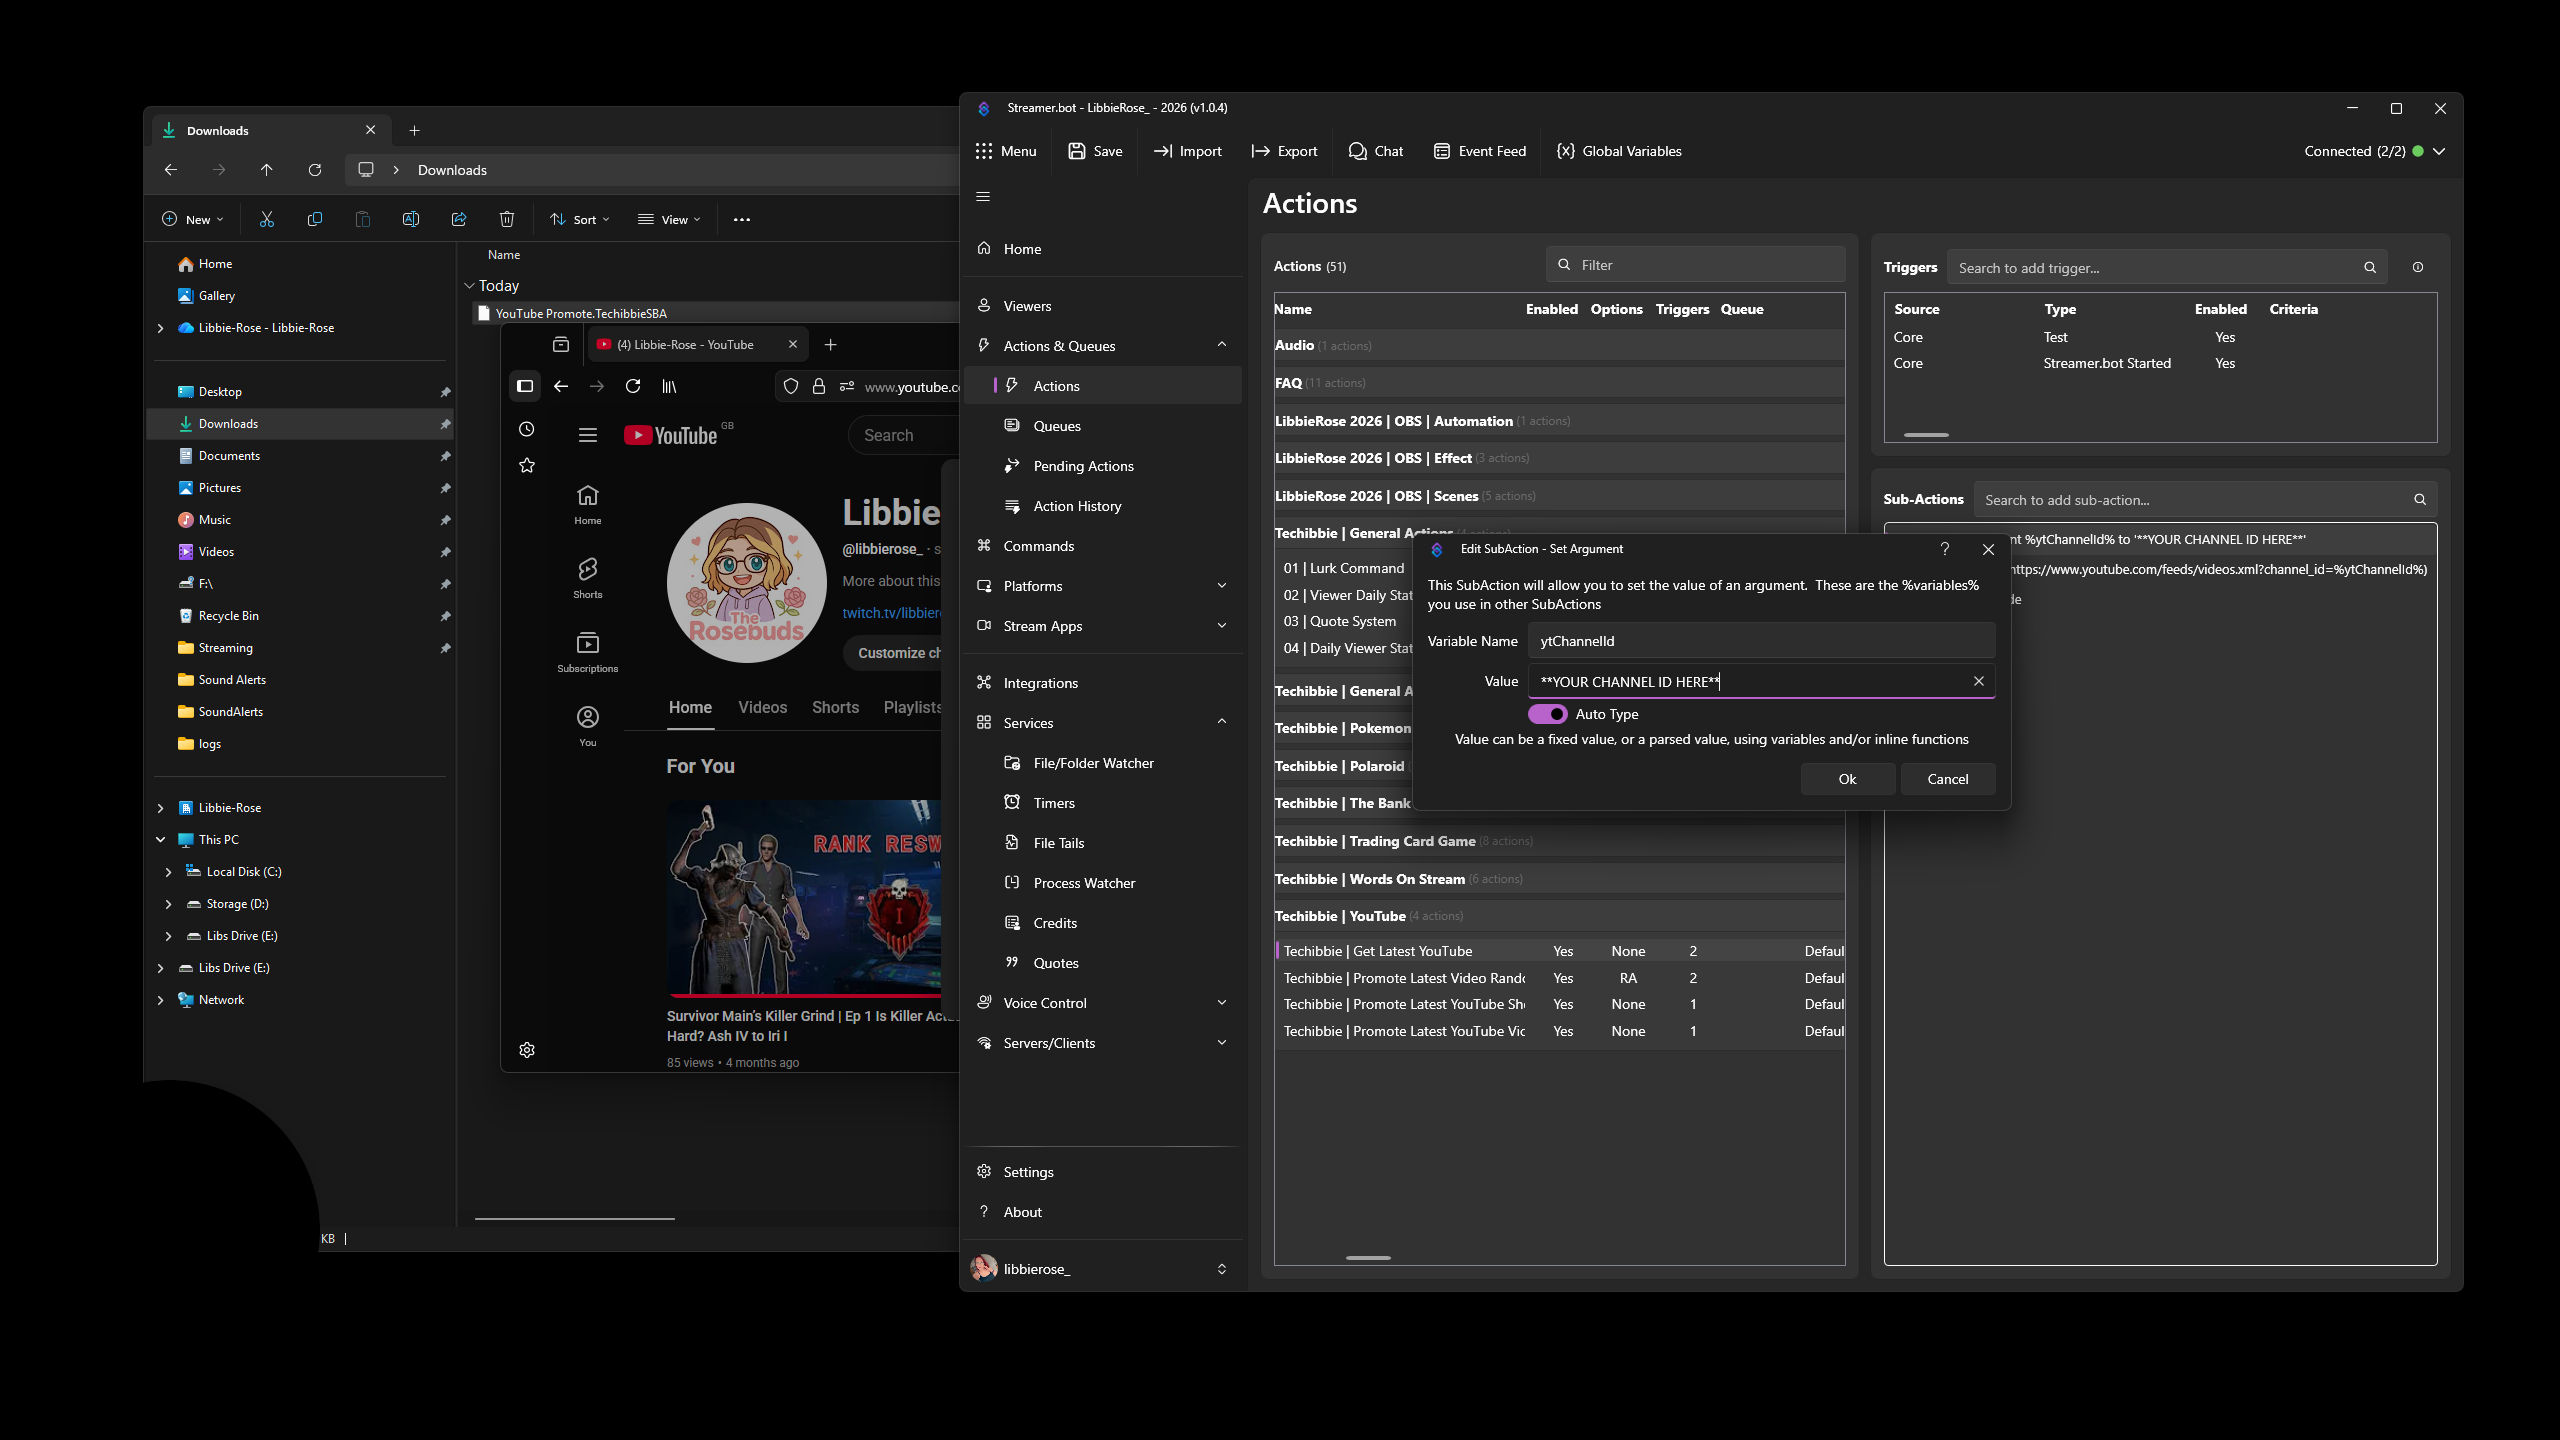
Task: Open Credits service
Action: tap(1103, 923)
